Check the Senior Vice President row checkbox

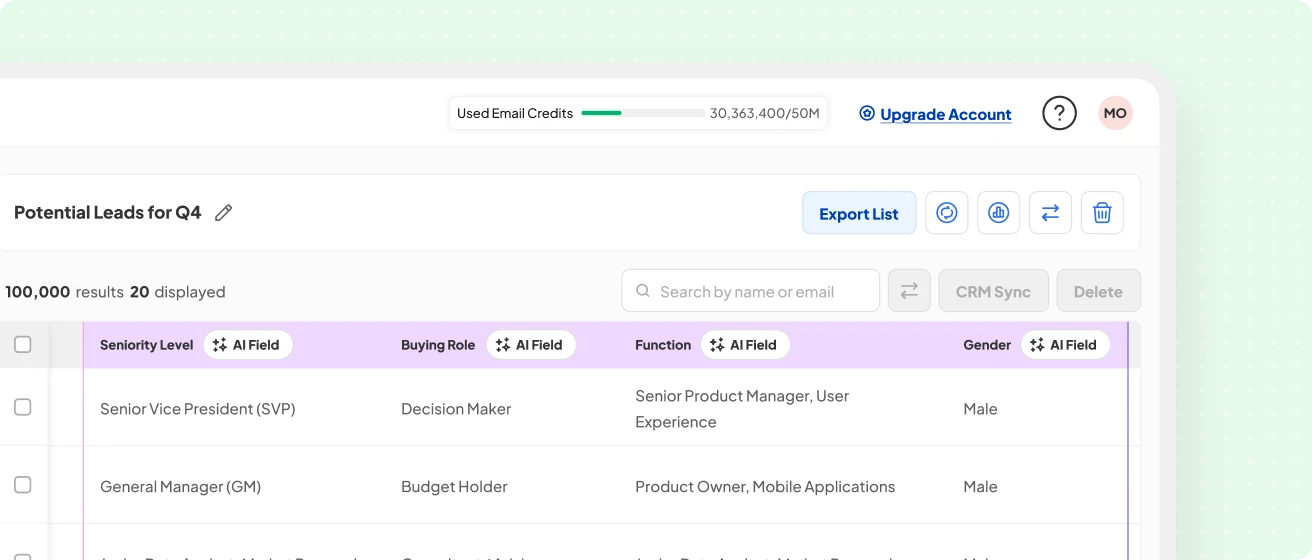pos(23,407)
